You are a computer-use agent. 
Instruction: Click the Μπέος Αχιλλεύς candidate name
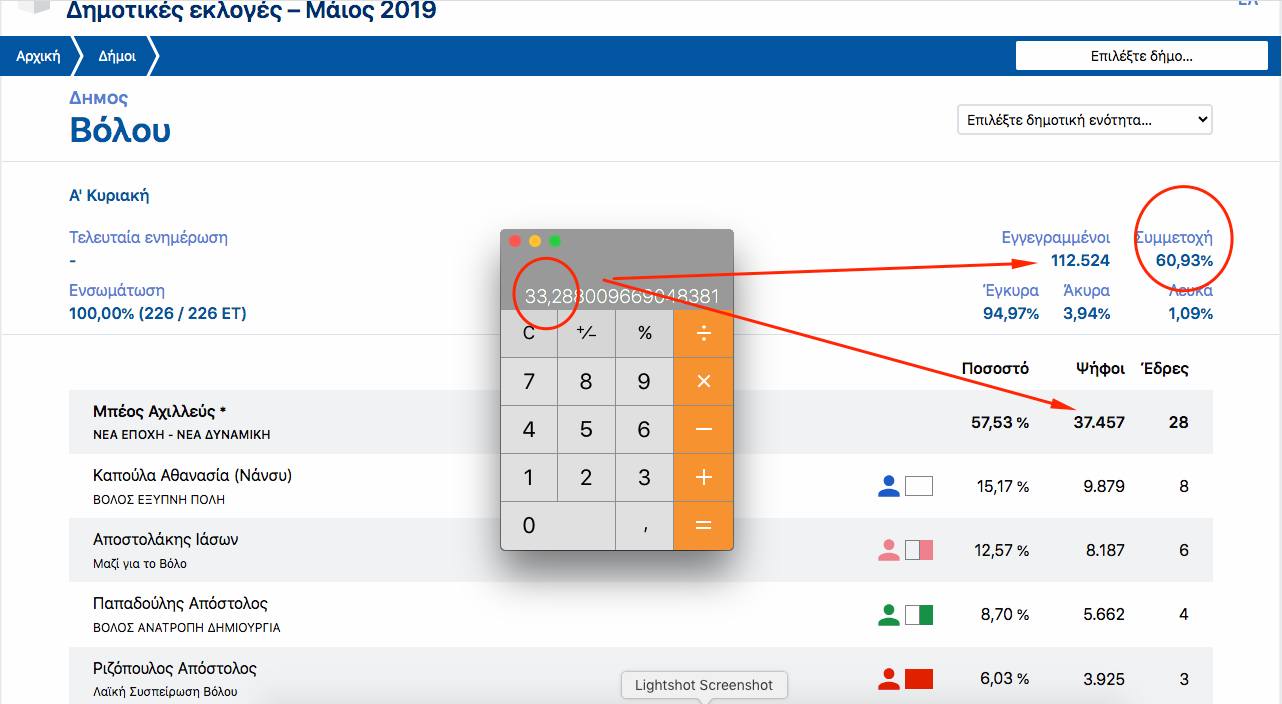coord(161,411)
